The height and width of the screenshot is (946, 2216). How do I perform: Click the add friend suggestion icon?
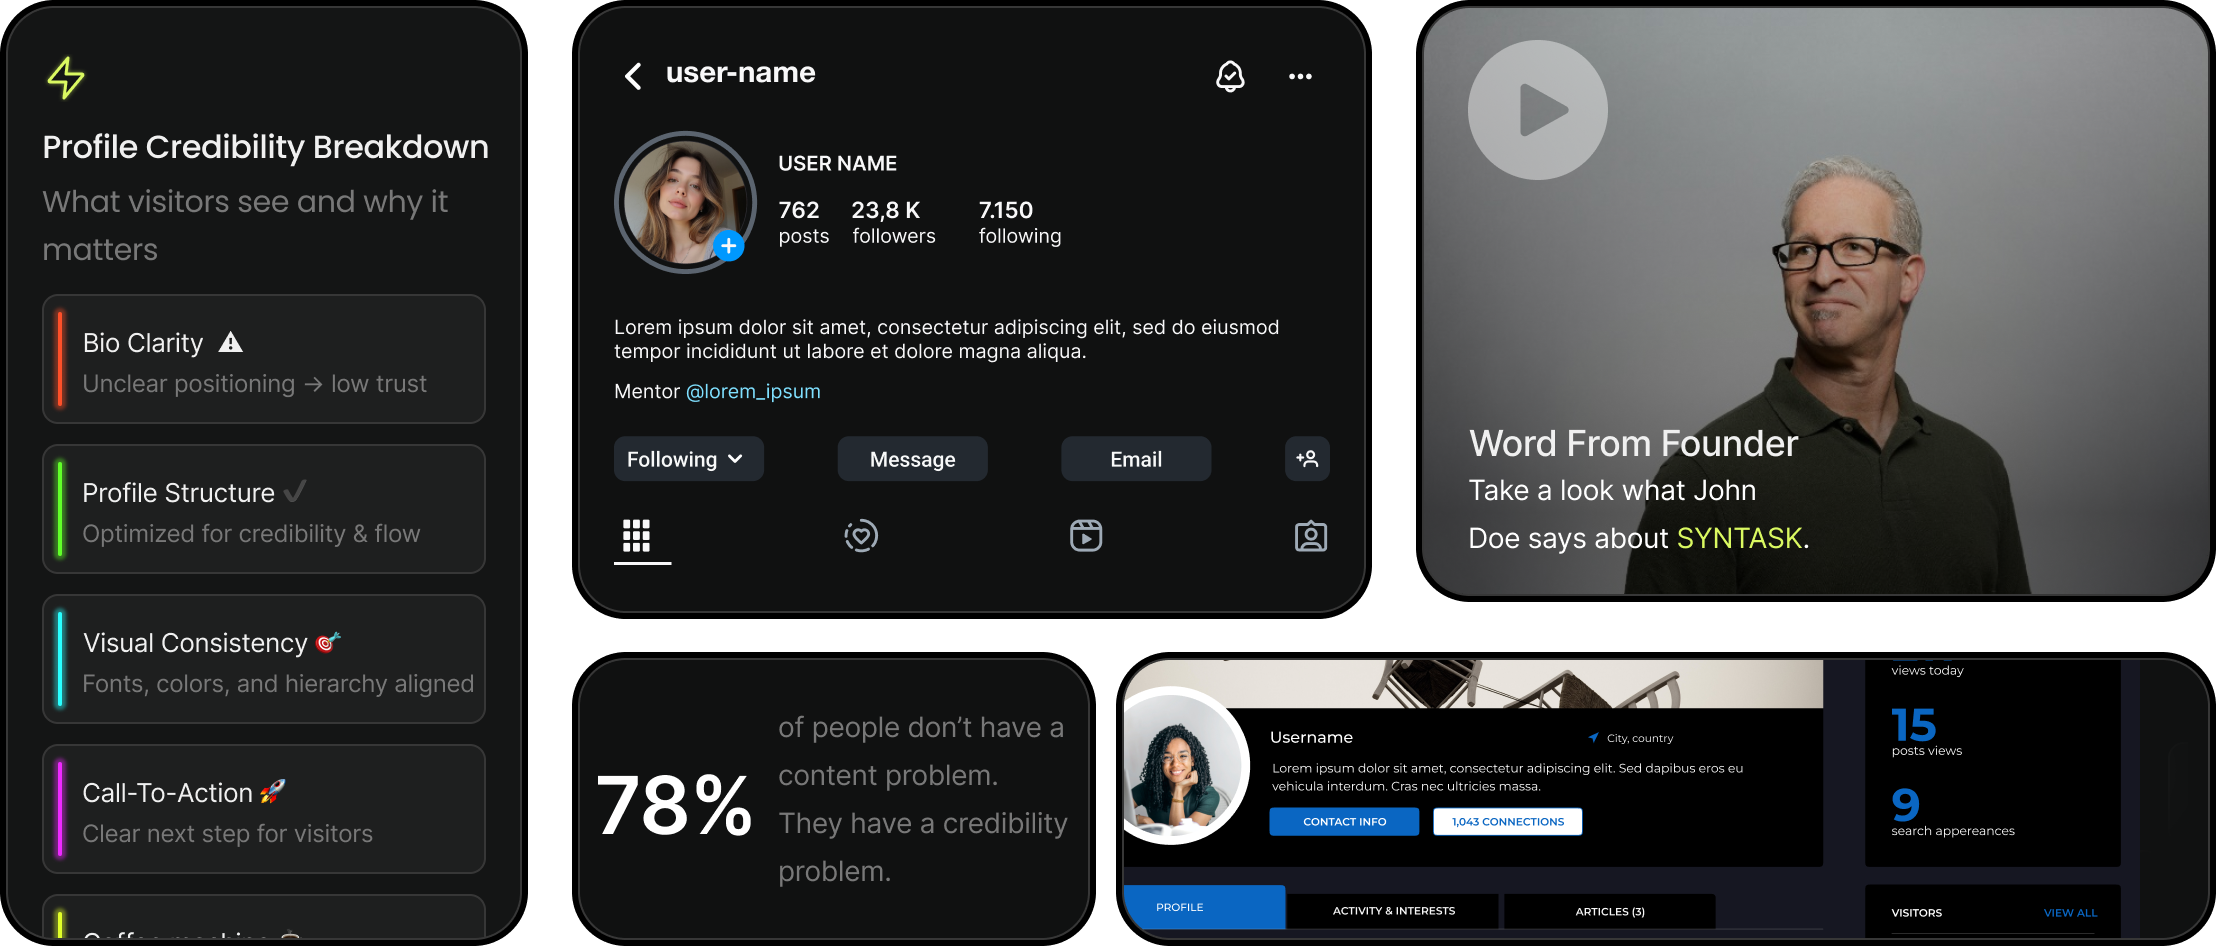pos(1307,459)
